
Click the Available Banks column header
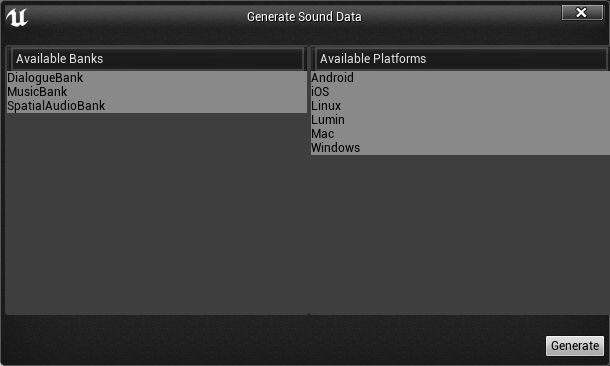pyautogui.click(x=157, y=59)
